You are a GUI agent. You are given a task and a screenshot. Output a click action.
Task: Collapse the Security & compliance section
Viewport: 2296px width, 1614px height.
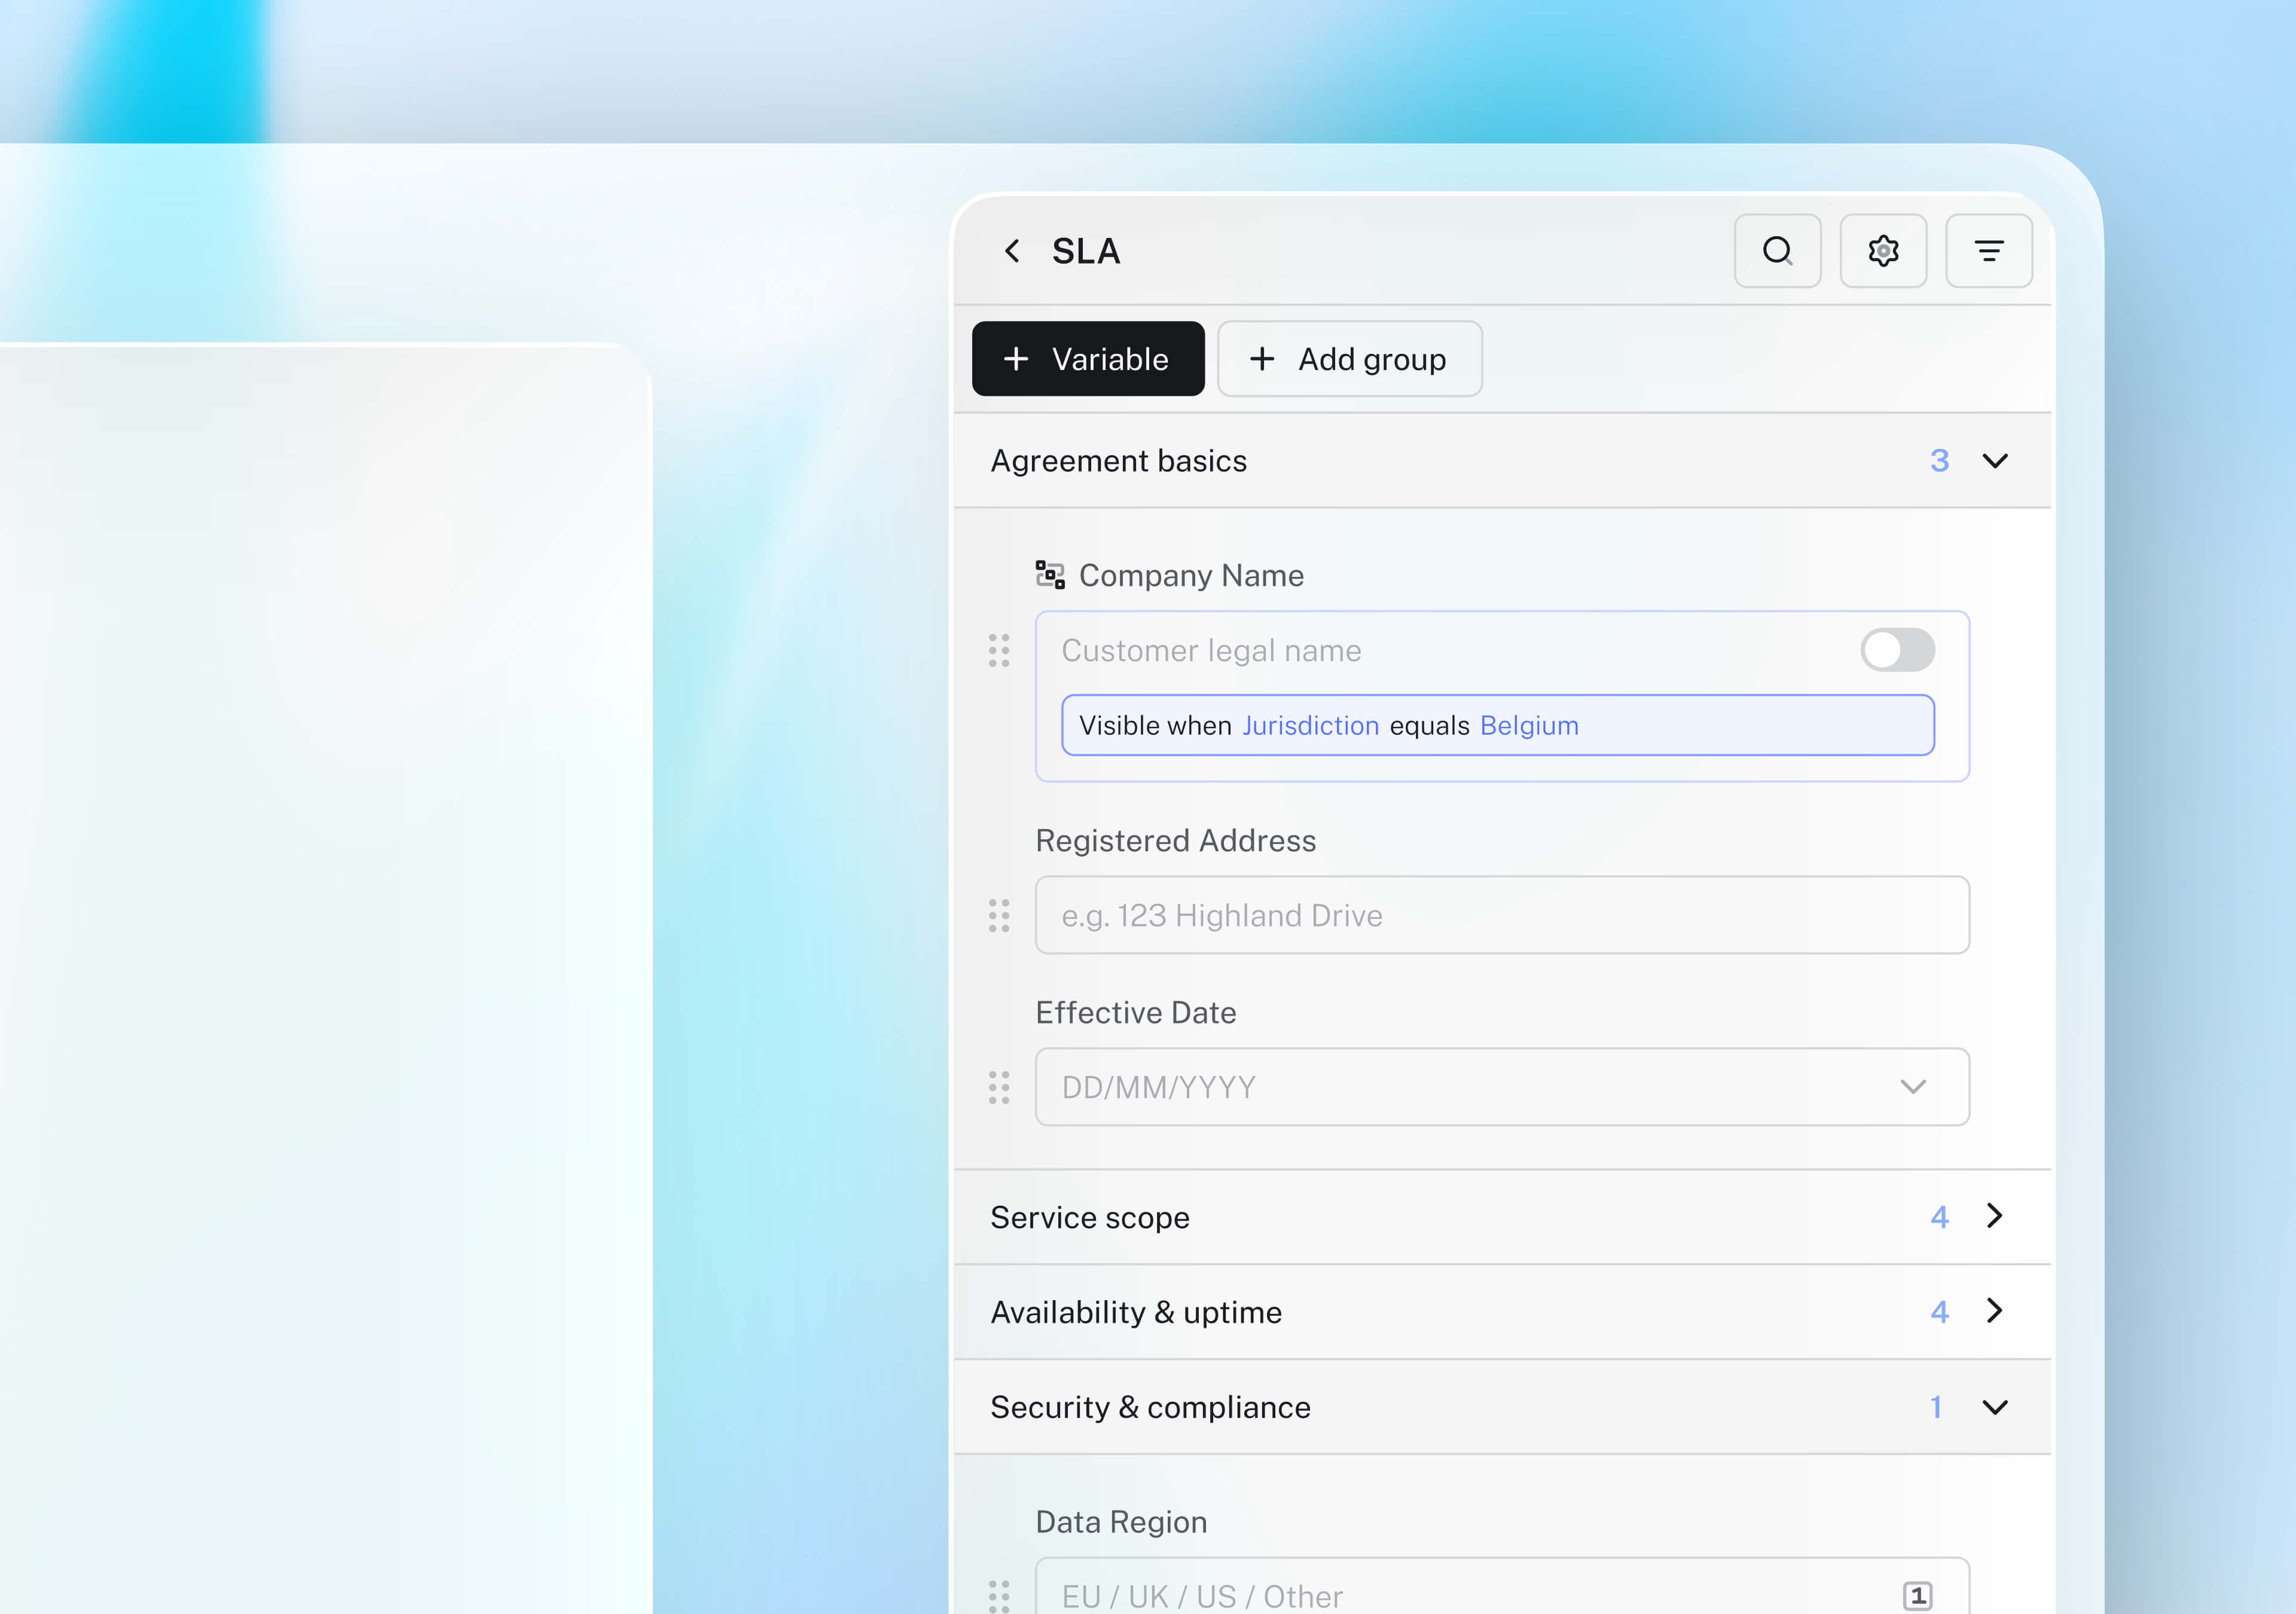[x=1994, y=1407]
